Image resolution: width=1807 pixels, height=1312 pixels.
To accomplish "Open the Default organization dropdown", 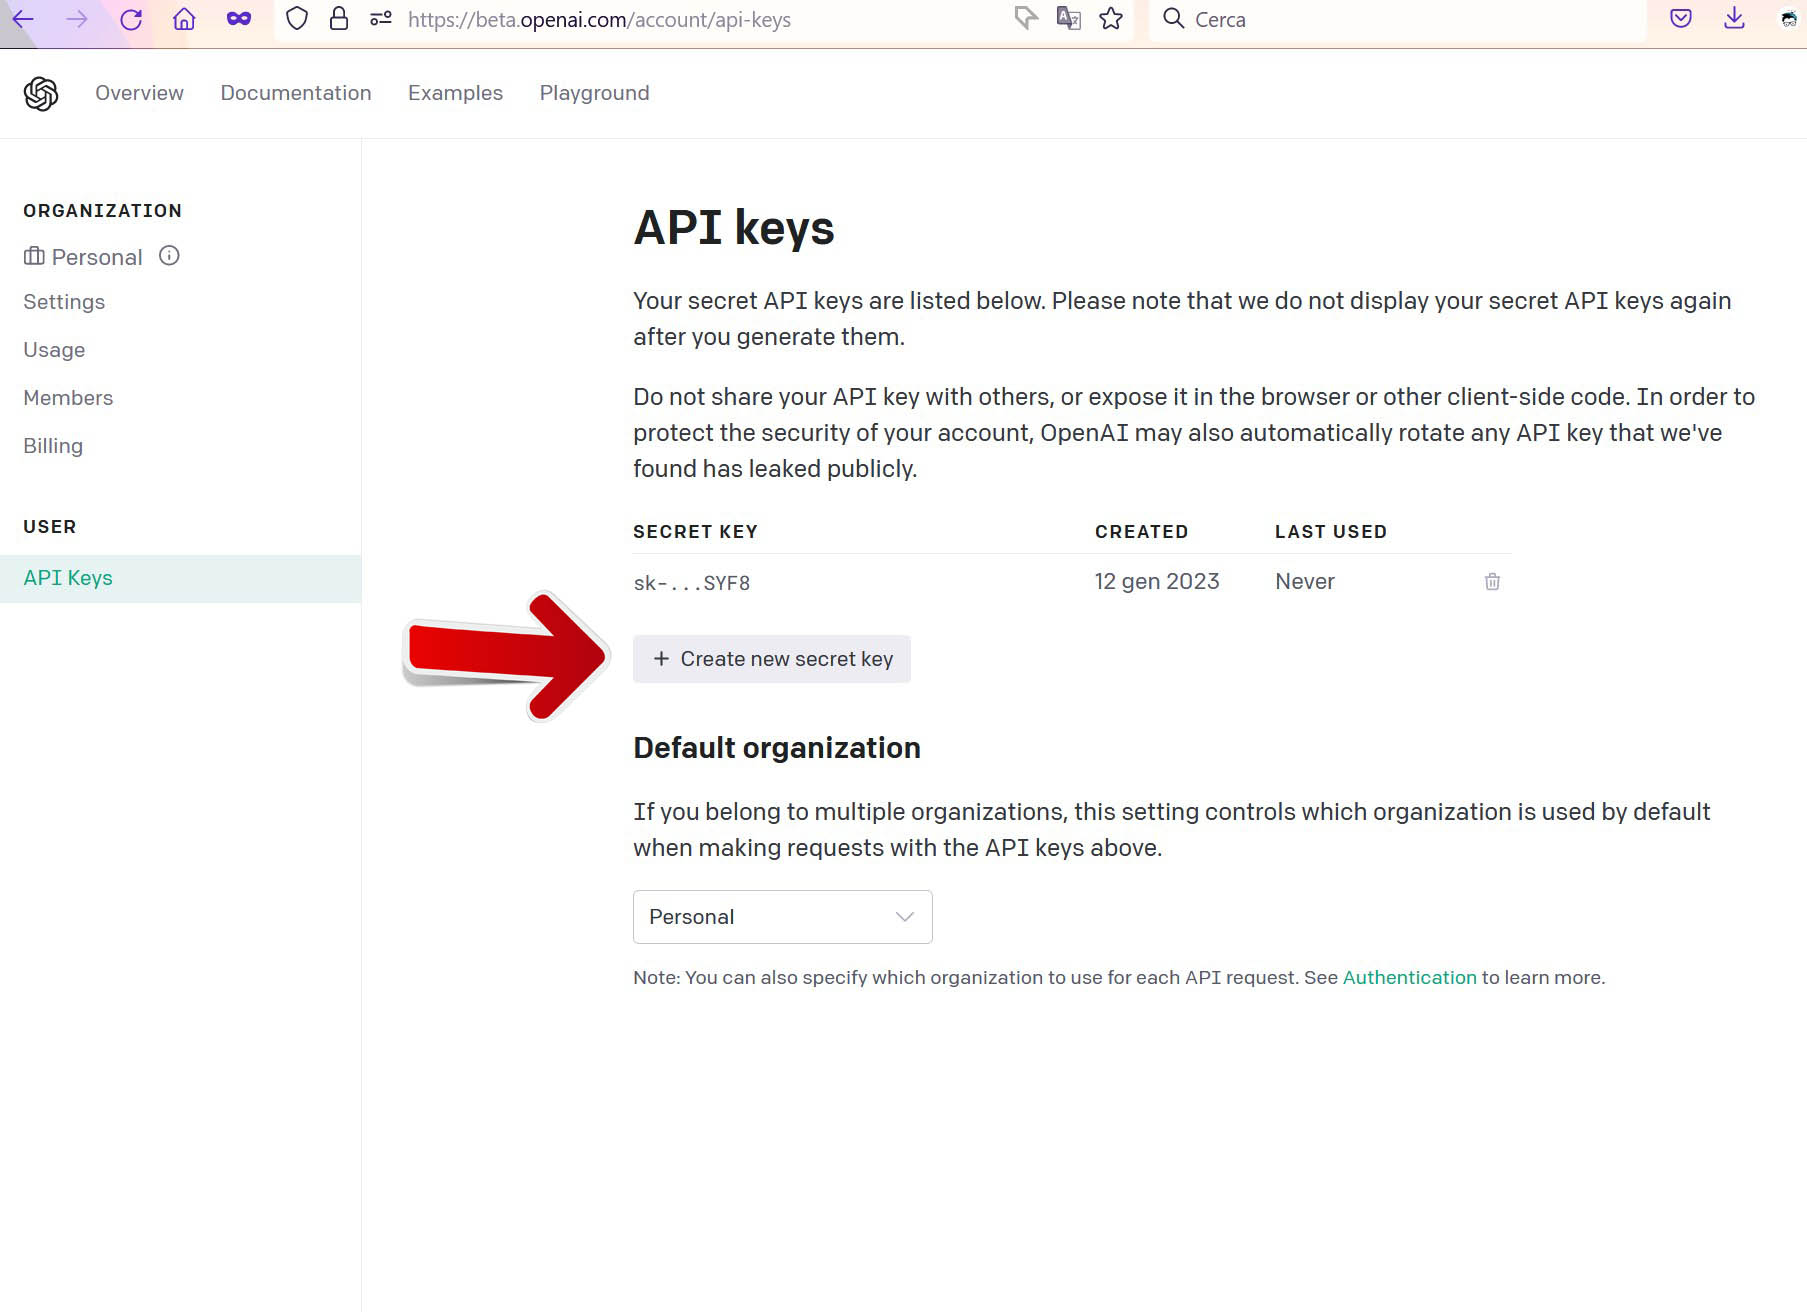I will click(781, 916).
